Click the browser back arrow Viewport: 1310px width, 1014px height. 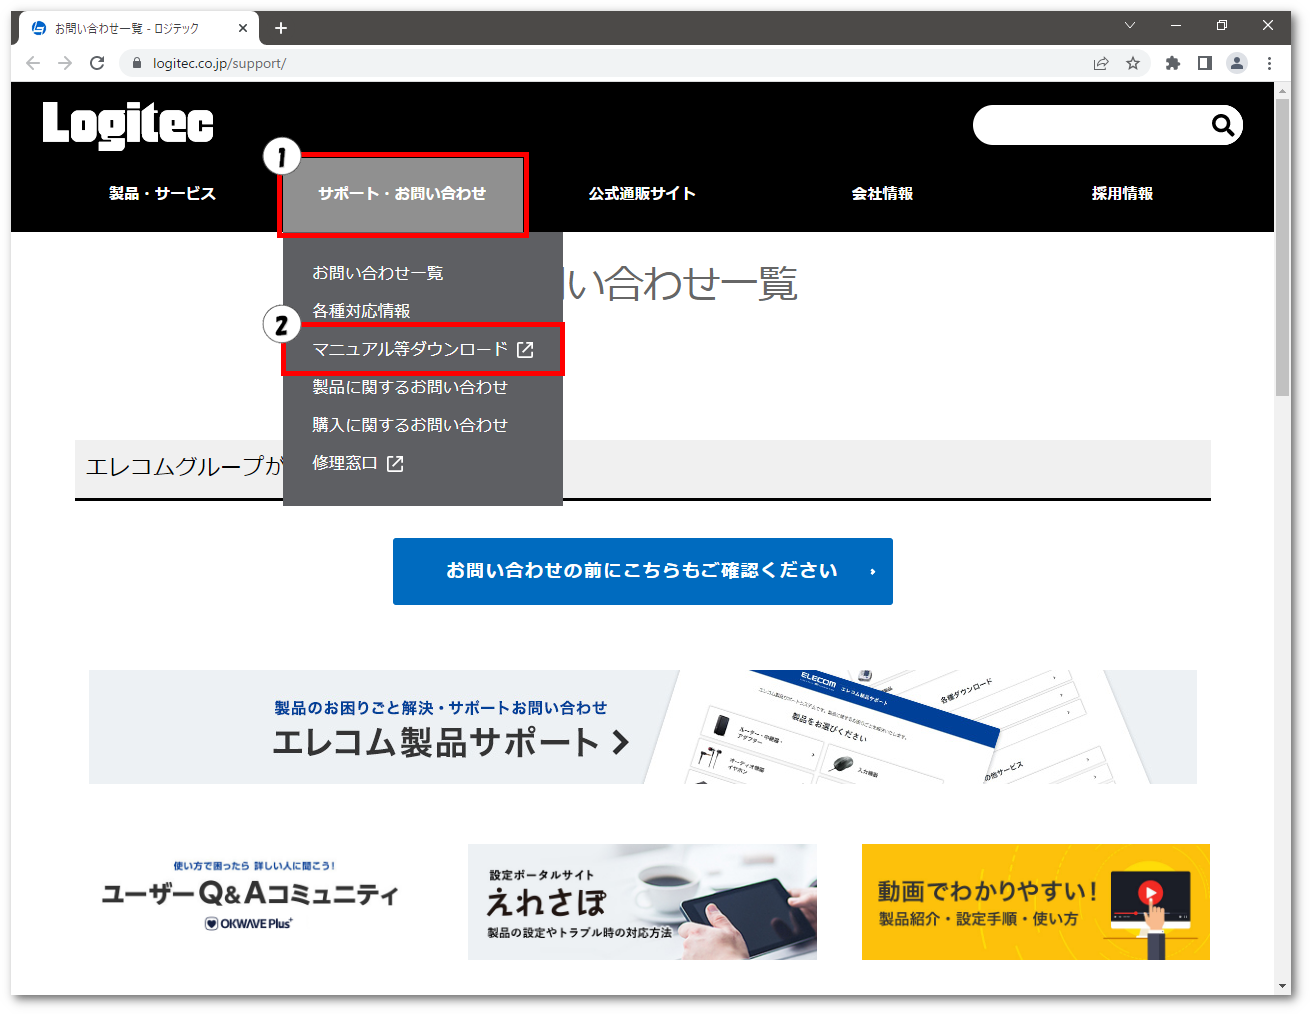click(x=33, y=63)
